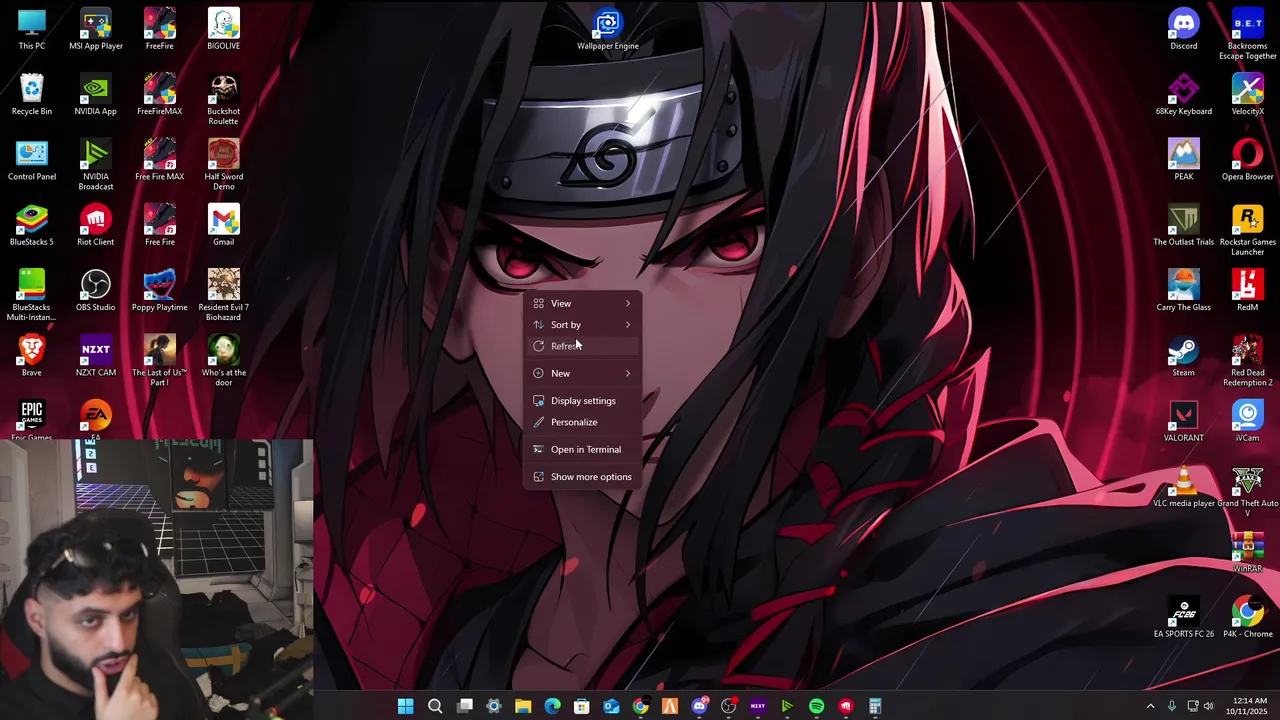Expand the New submenu
1280x720 pixels.
point(583,373)
